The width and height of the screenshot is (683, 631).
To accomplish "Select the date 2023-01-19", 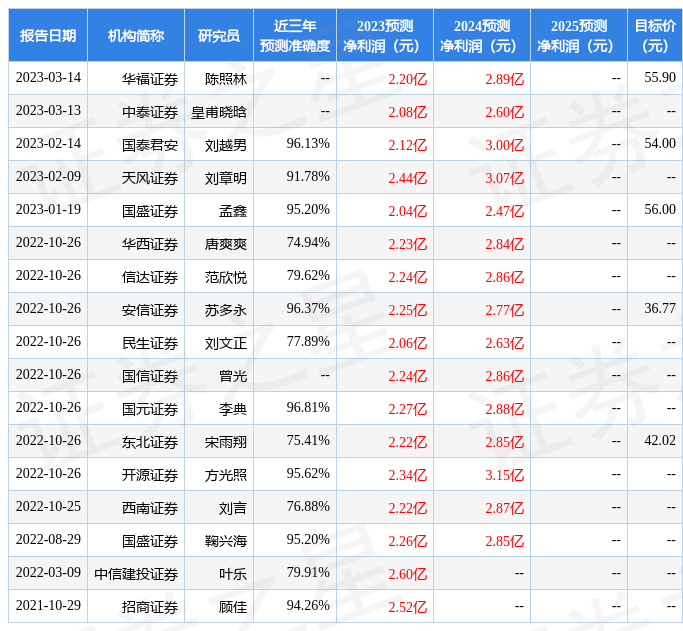I will point(48,209).
